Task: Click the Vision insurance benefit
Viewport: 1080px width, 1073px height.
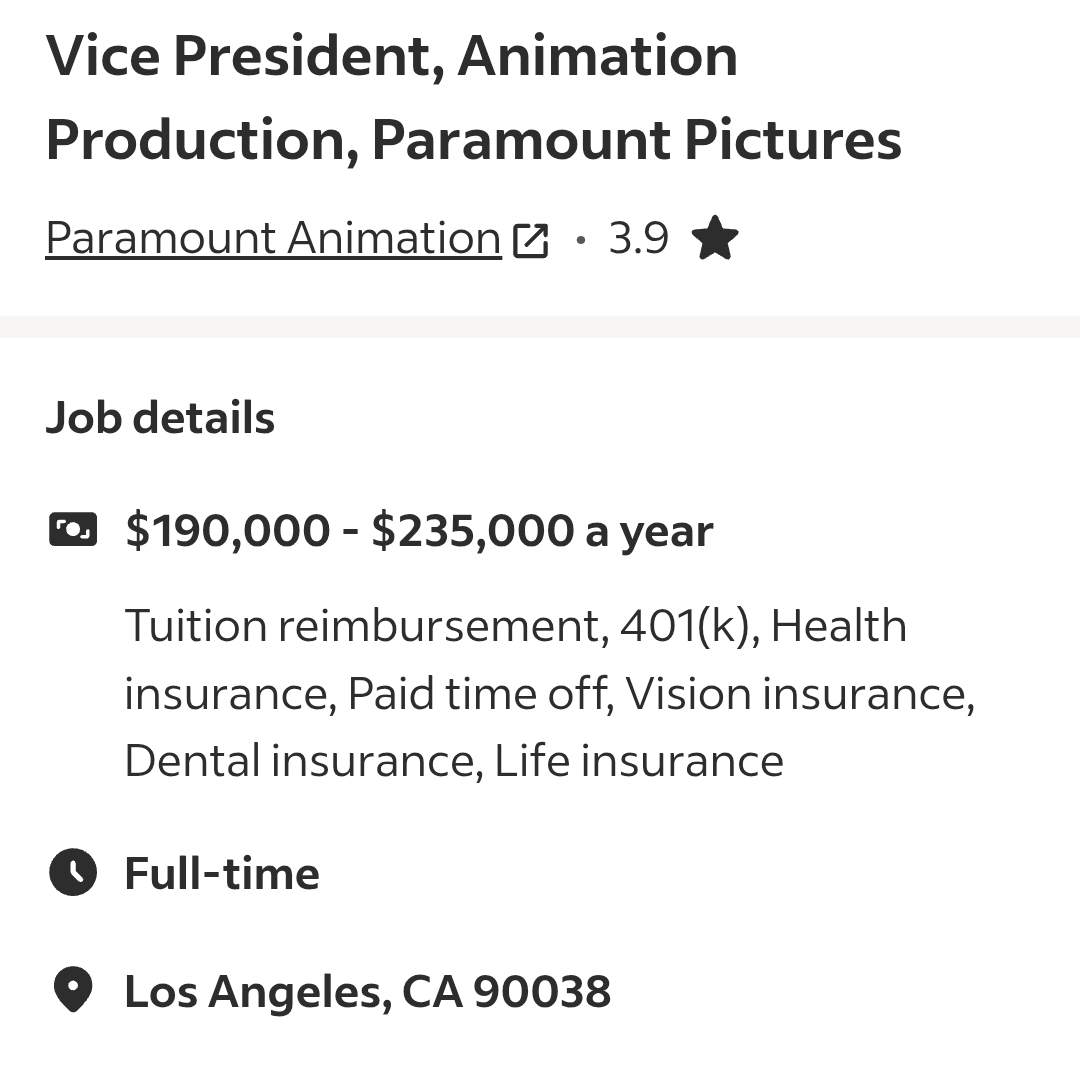Action: coord(799,694)
